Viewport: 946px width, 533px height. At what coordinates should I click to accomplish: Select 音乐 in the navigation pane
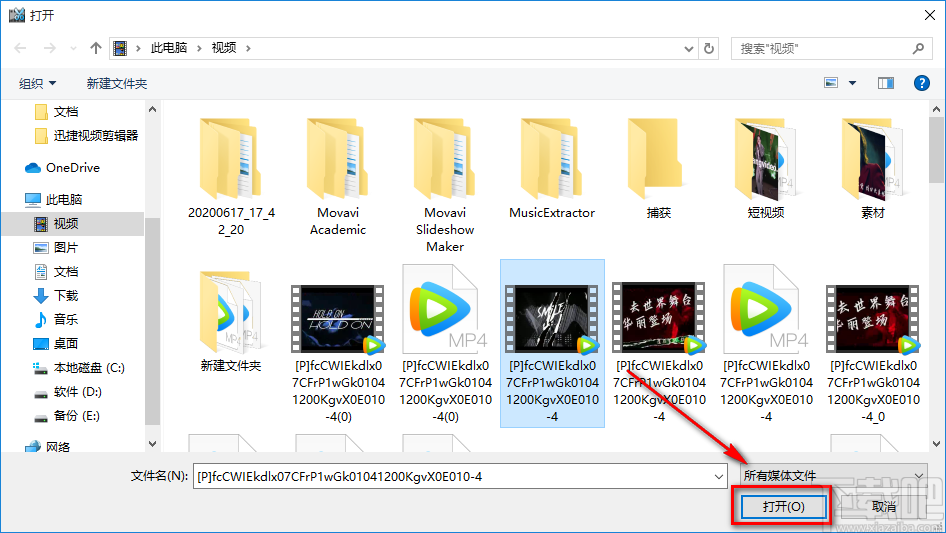(56, 319)
